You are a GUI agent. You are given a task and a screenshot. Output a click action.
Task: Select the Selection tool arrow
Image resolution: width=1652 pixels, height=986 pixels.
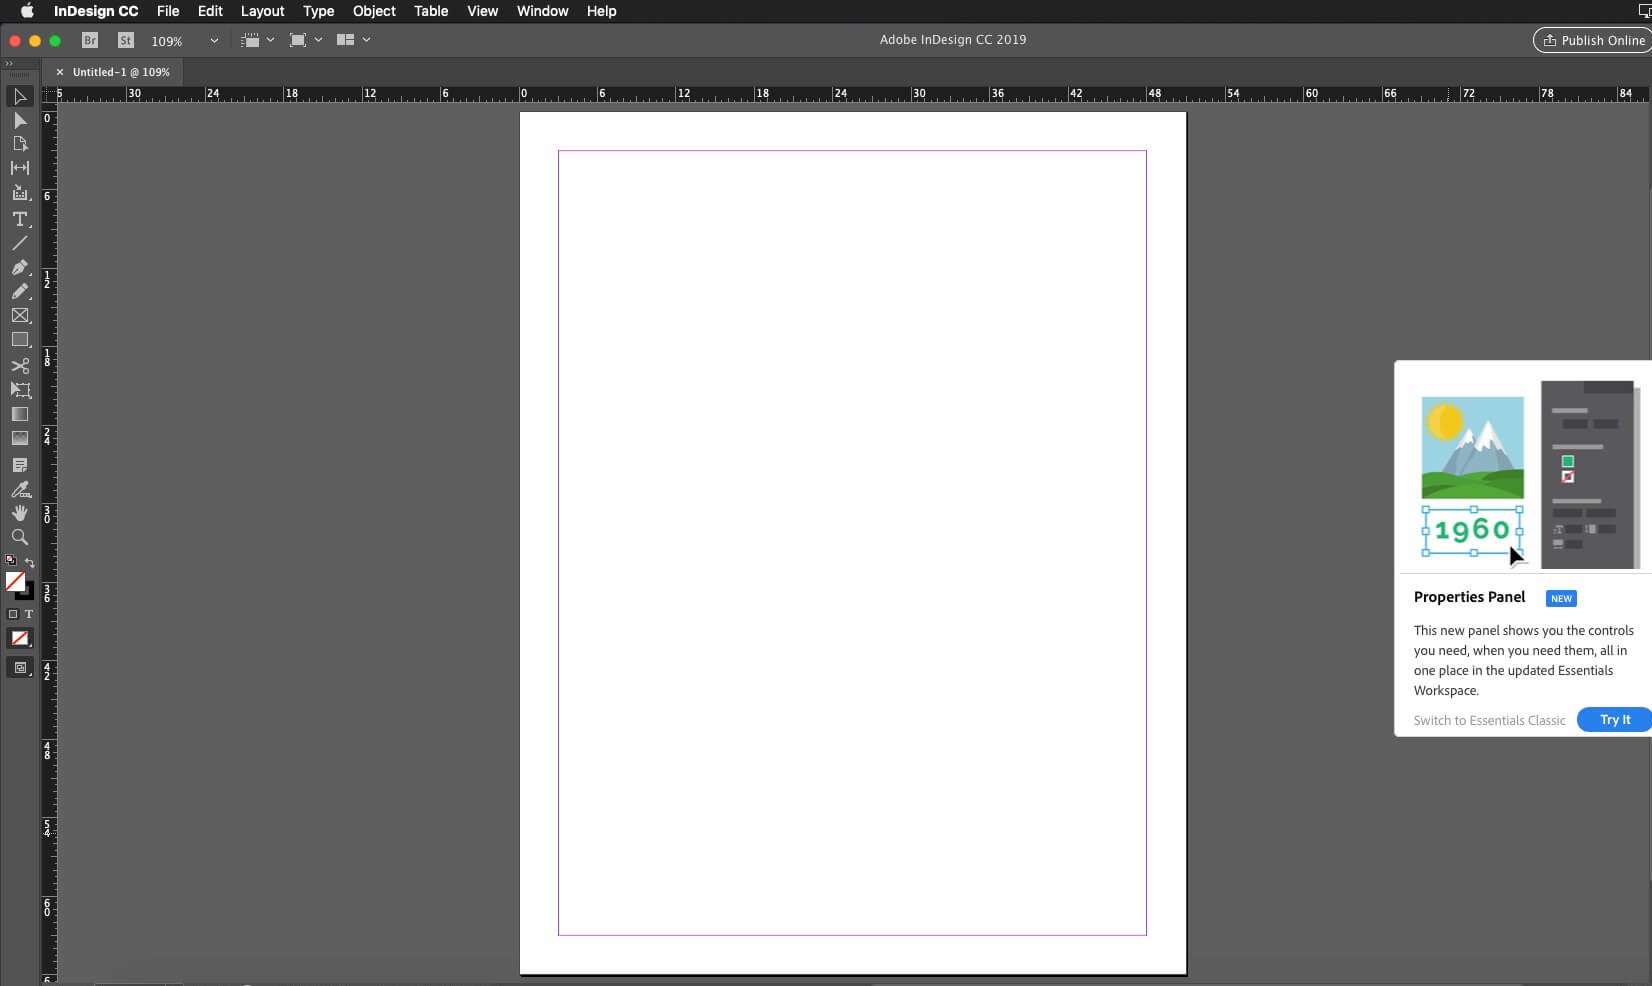(x=19, y=97)
